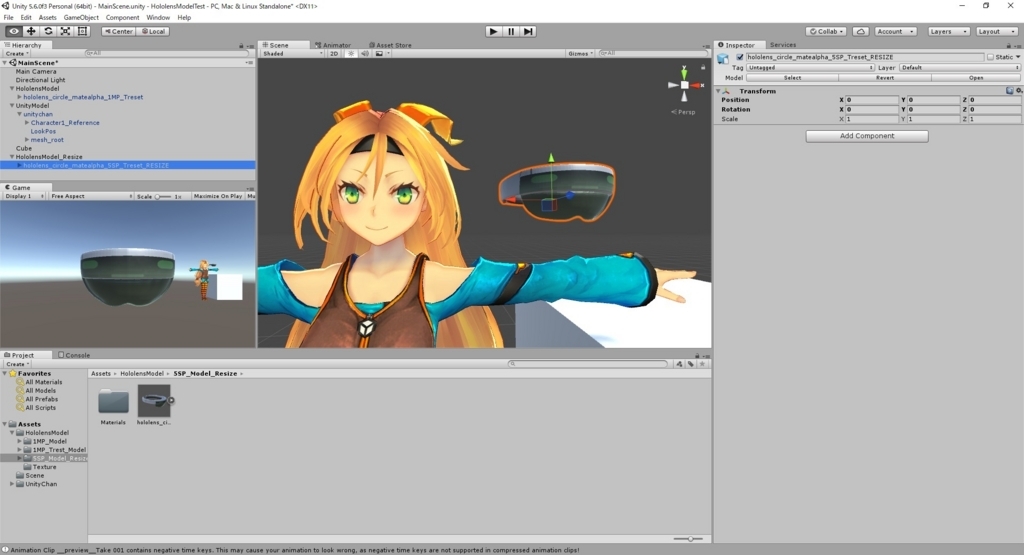Search by type in Project panel
Viewport: 1024px width, 555px height.
point(680,364)
